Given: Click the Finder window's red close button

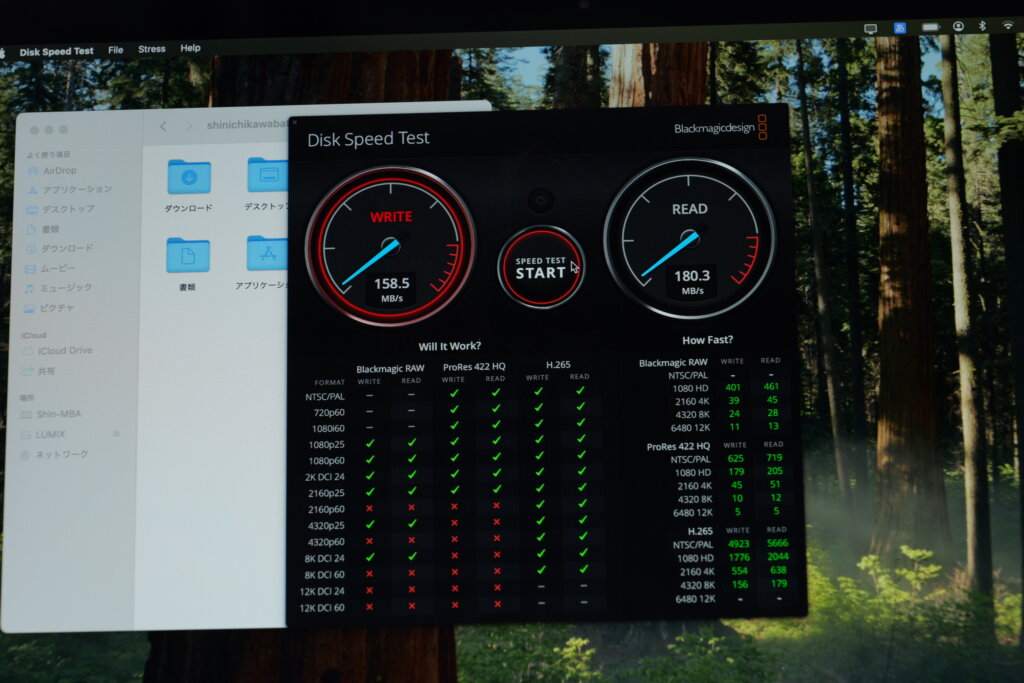Looking at the screenshot, I should [34, 131].
